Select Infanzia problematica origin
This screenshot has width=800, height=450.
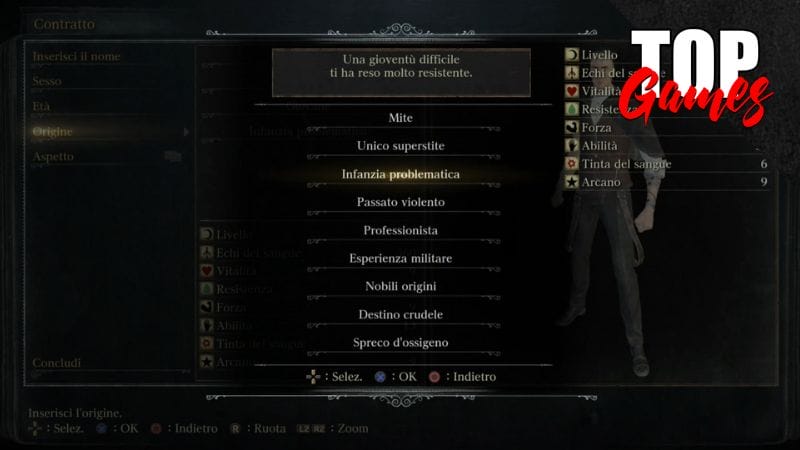tap(401, 174)
